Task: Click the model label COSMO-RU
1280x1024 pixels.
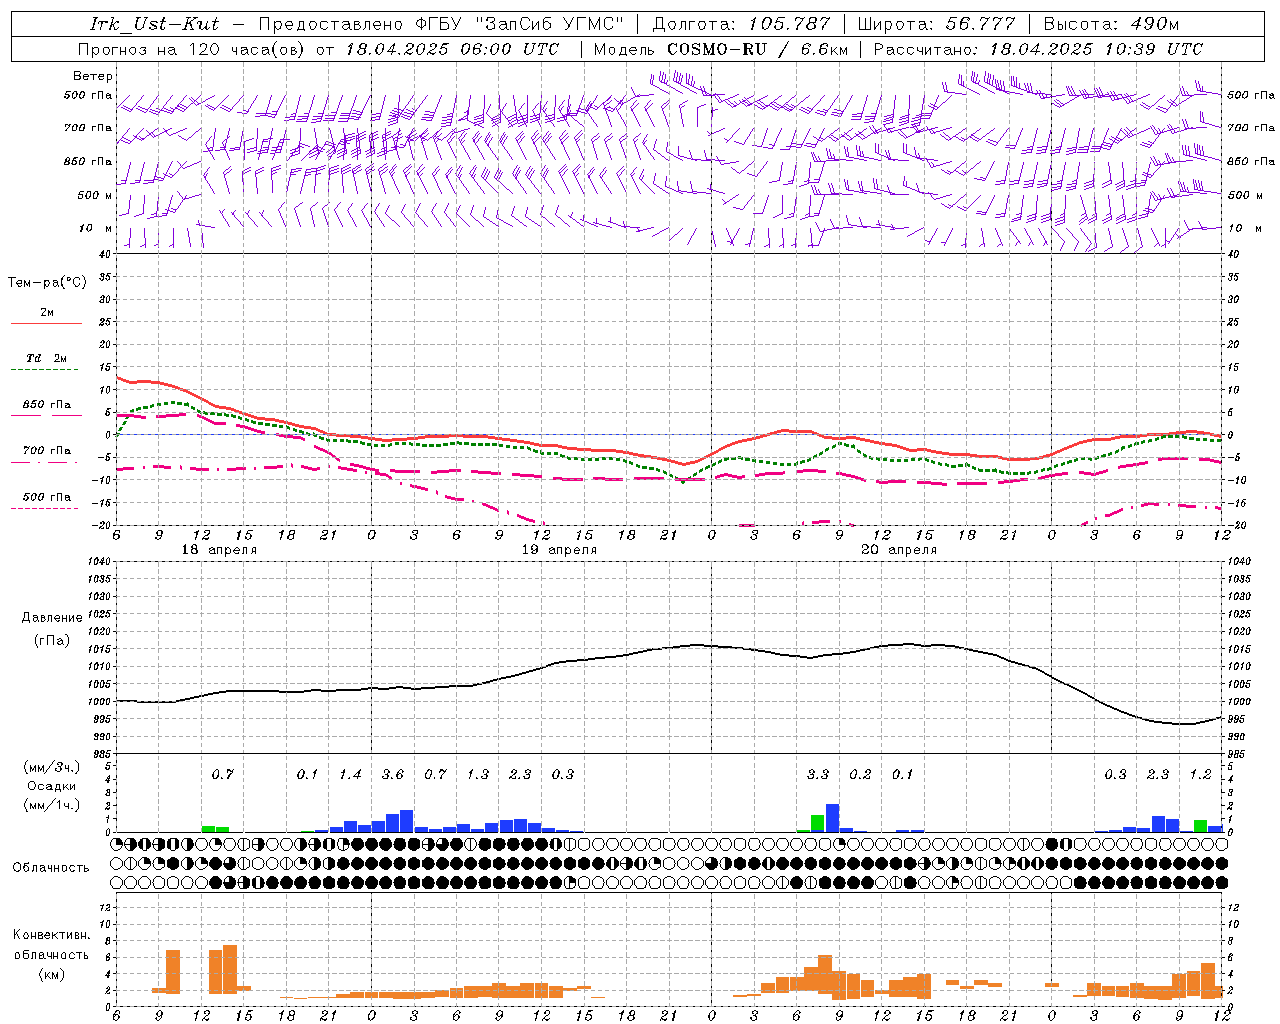Action: pos(717,49)
